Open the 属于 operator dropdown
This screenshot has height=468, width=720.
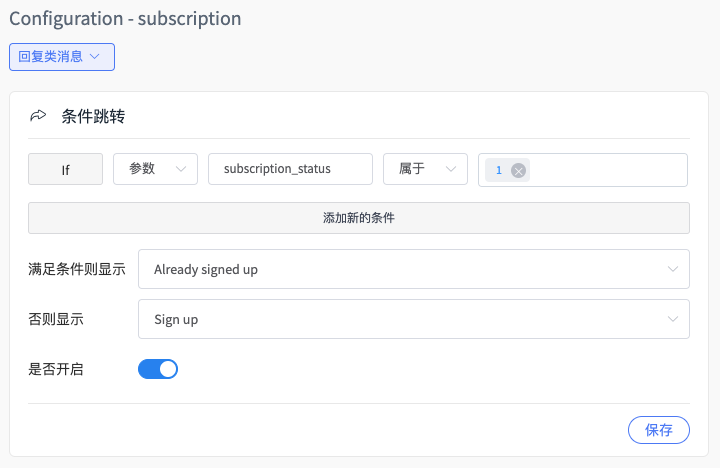coord(426,169)
